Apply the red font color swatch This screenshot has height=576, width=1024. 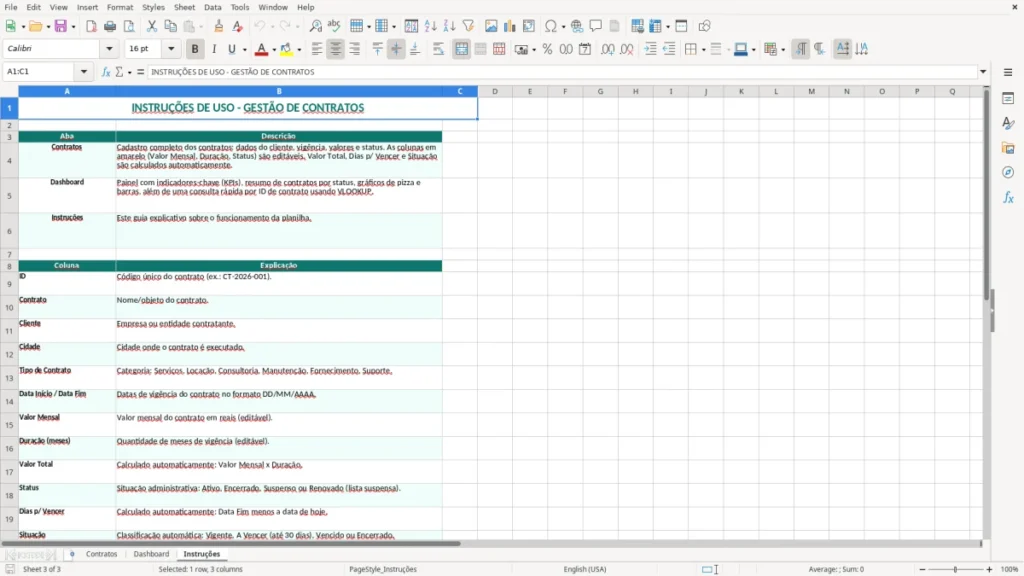click(x=261, y=49)
